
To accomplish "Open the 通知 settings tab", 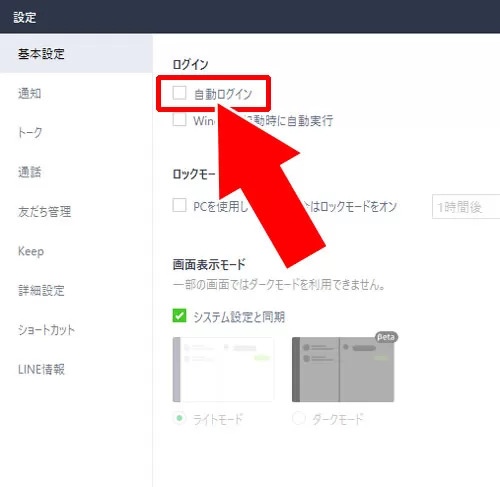I will pyautogui.click(x=30, y=93).
